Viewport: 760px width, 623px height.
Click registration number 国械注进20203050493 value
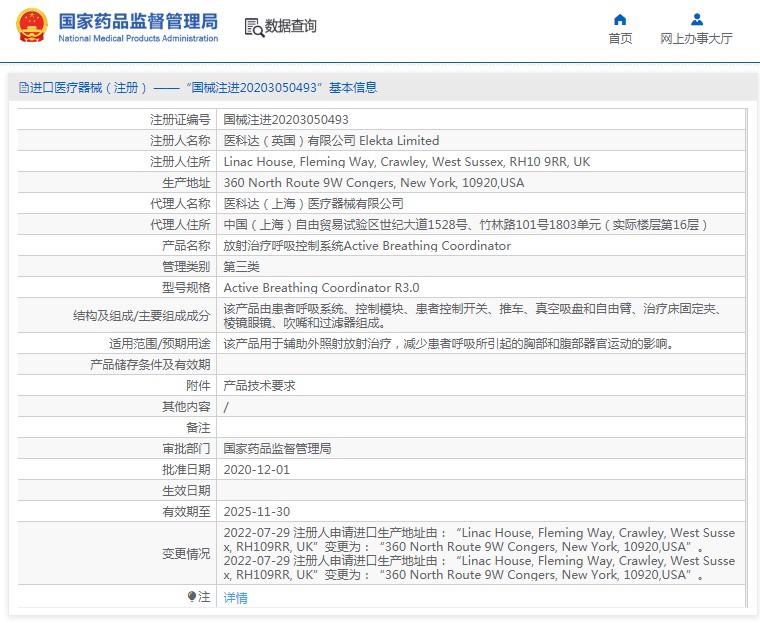click(x=286, y=119)
